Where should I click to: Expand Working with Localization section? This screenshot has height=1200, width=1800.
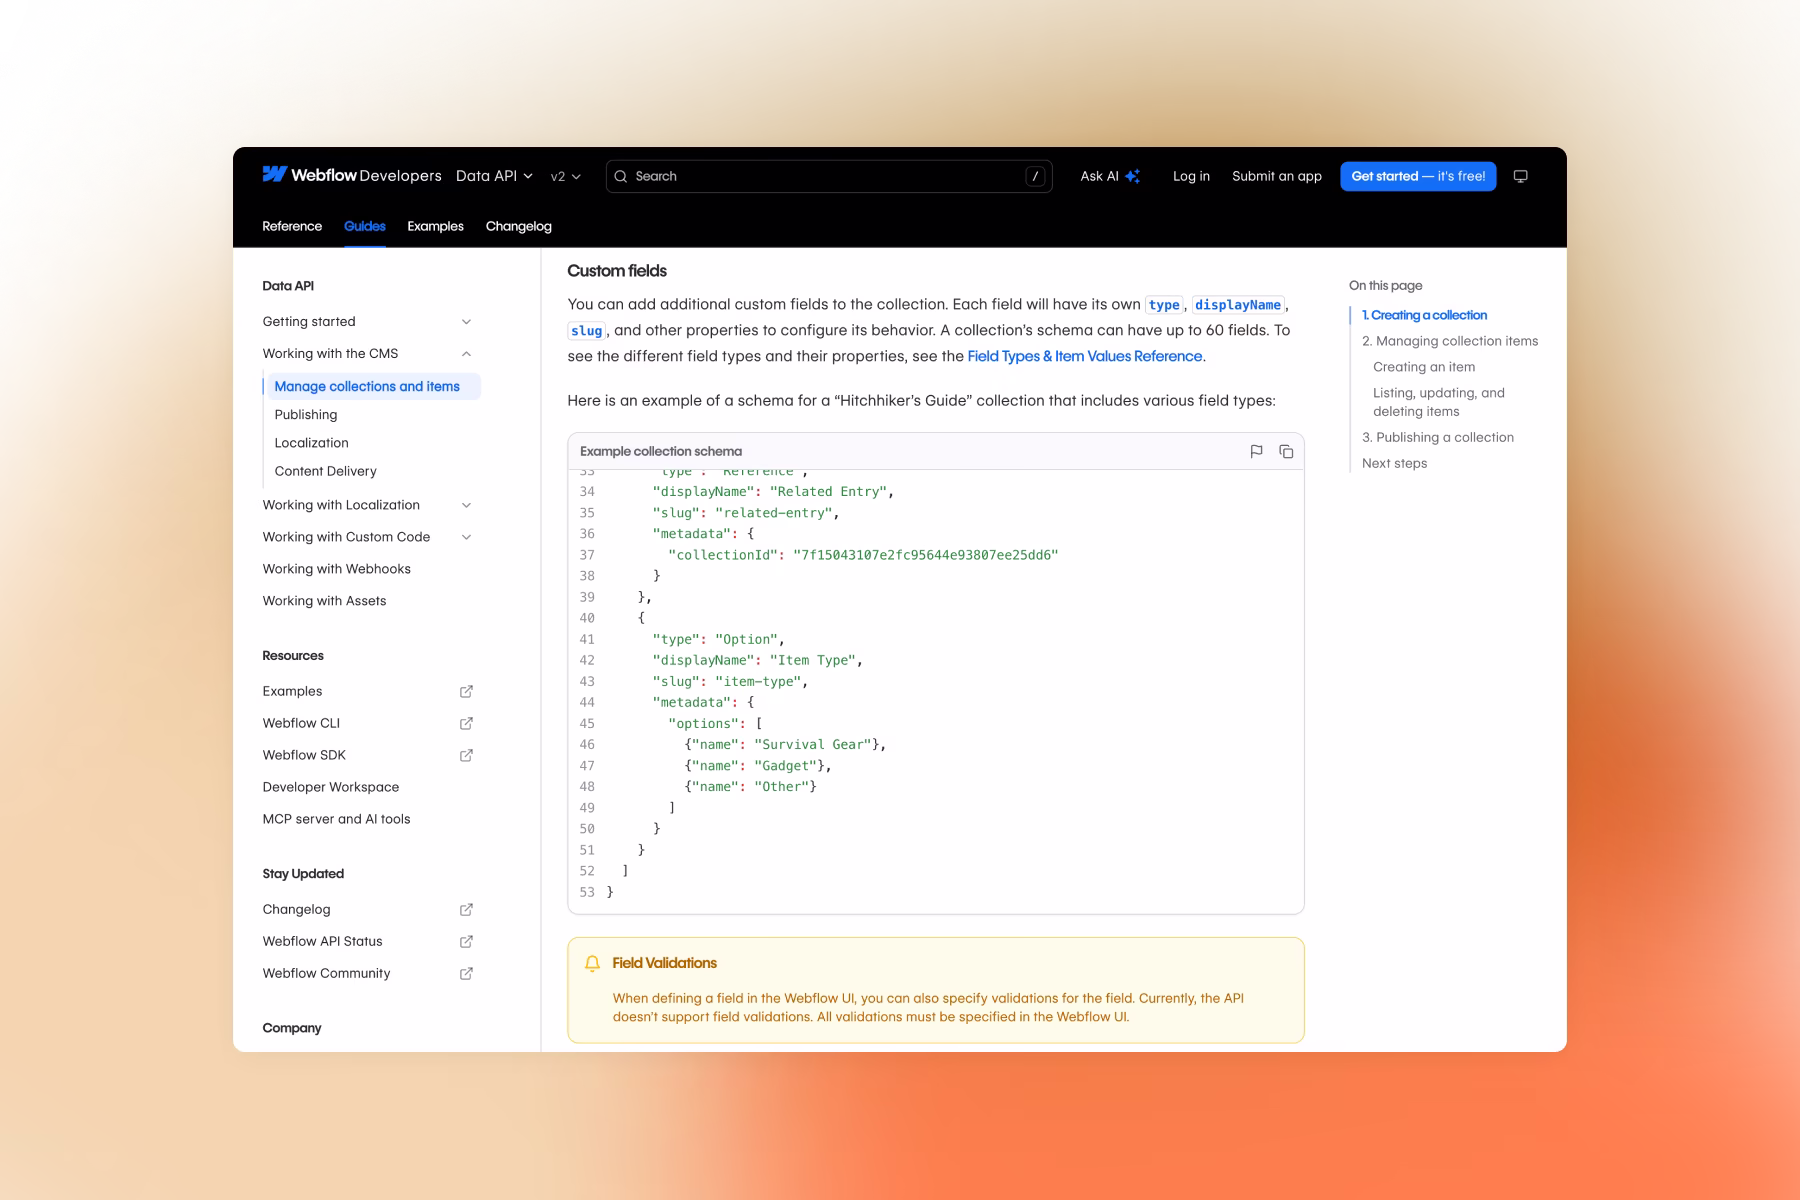pyautogui.click(x=466, y=505)
